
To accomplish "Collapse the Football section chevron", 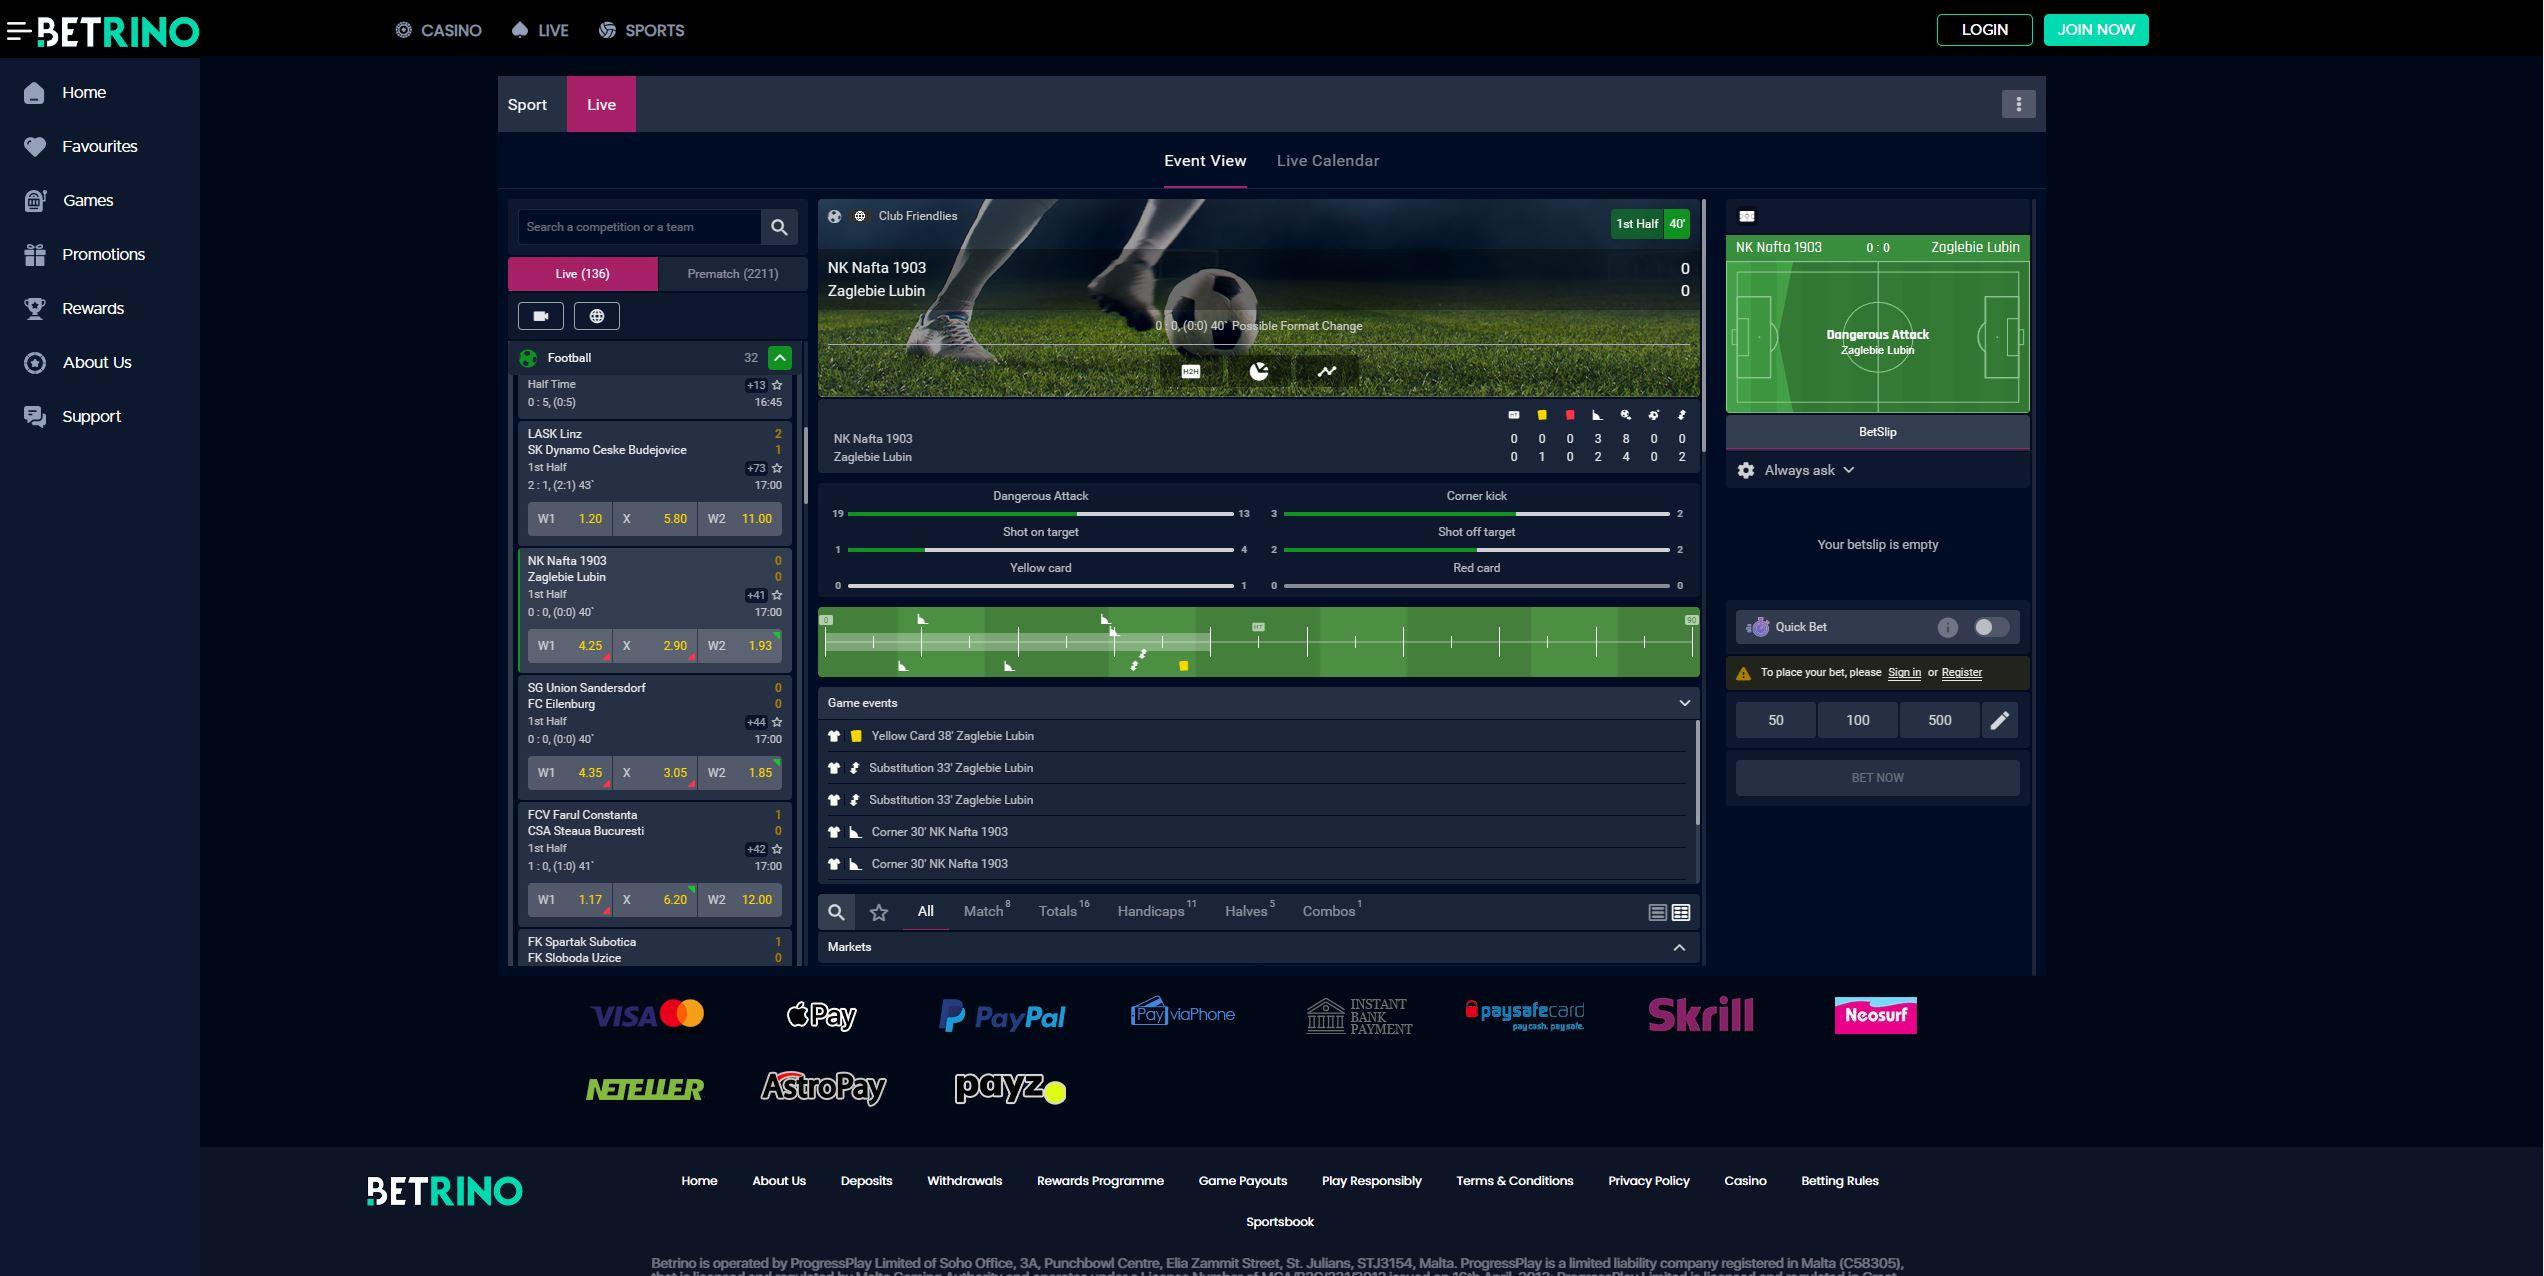I will [x=779, y=357].
